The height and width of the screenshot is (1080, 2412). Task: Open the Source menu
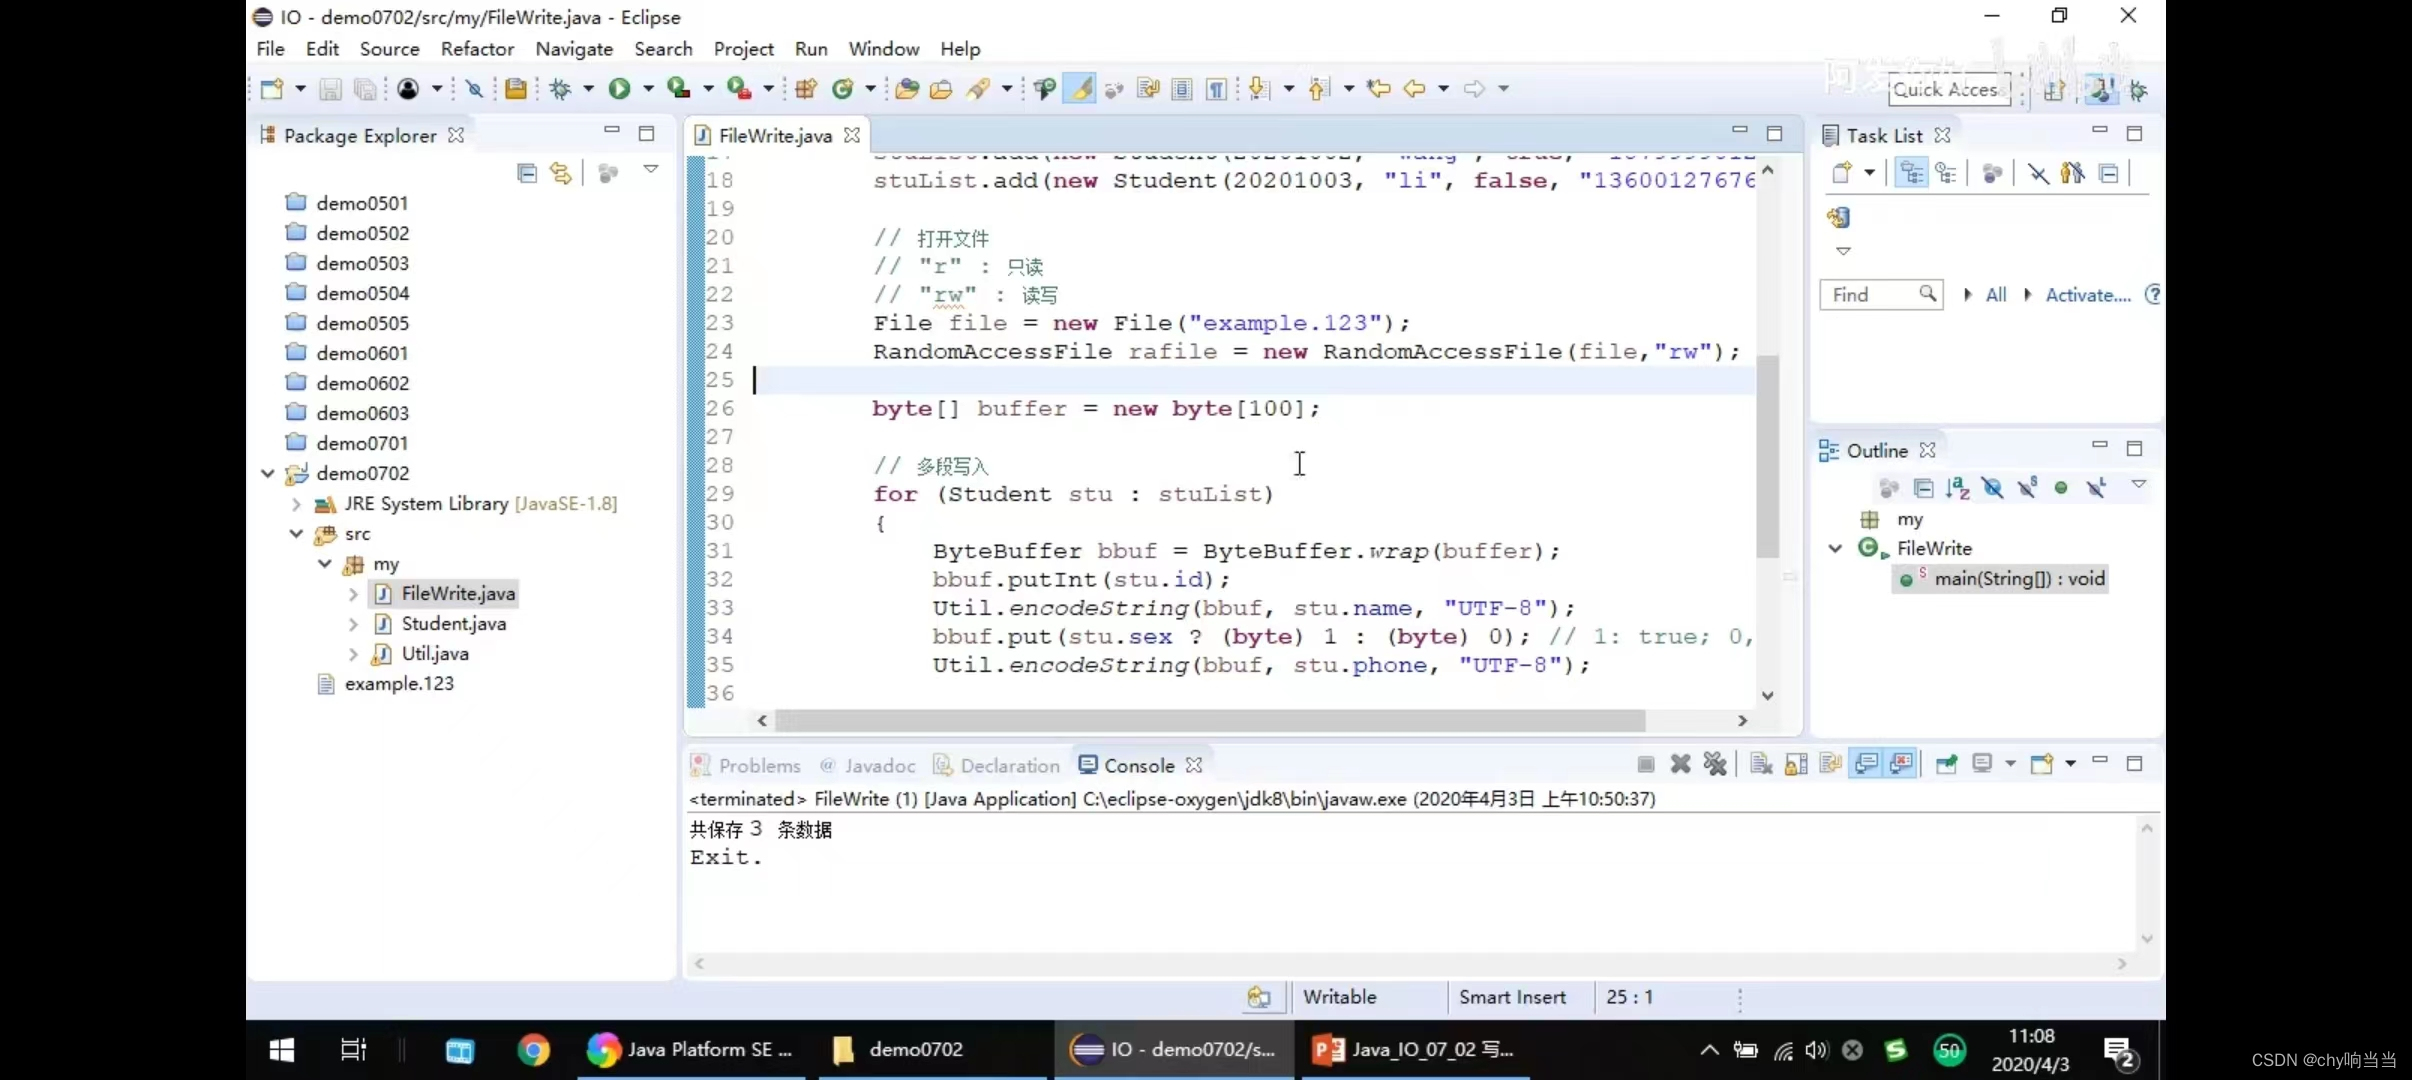(390, 48)
